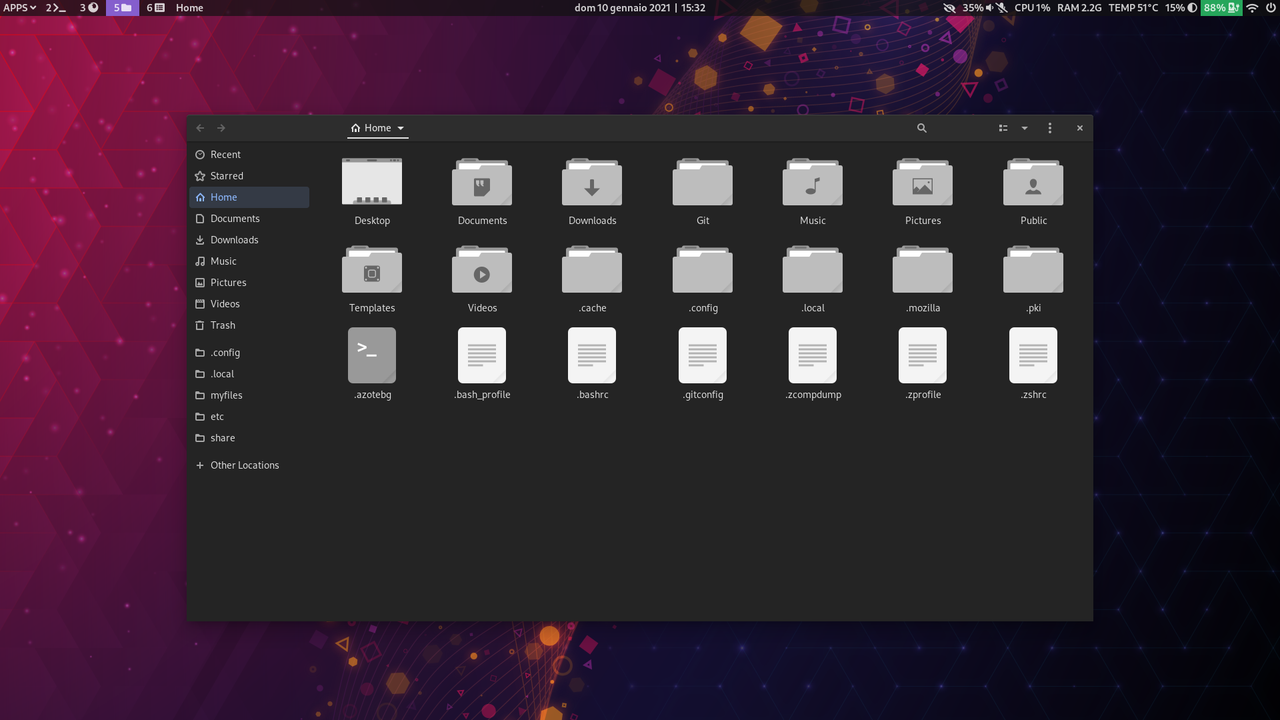Click the 35% volume indicator
Screen dimensions: 1280x720
click(x=977, y=7)
